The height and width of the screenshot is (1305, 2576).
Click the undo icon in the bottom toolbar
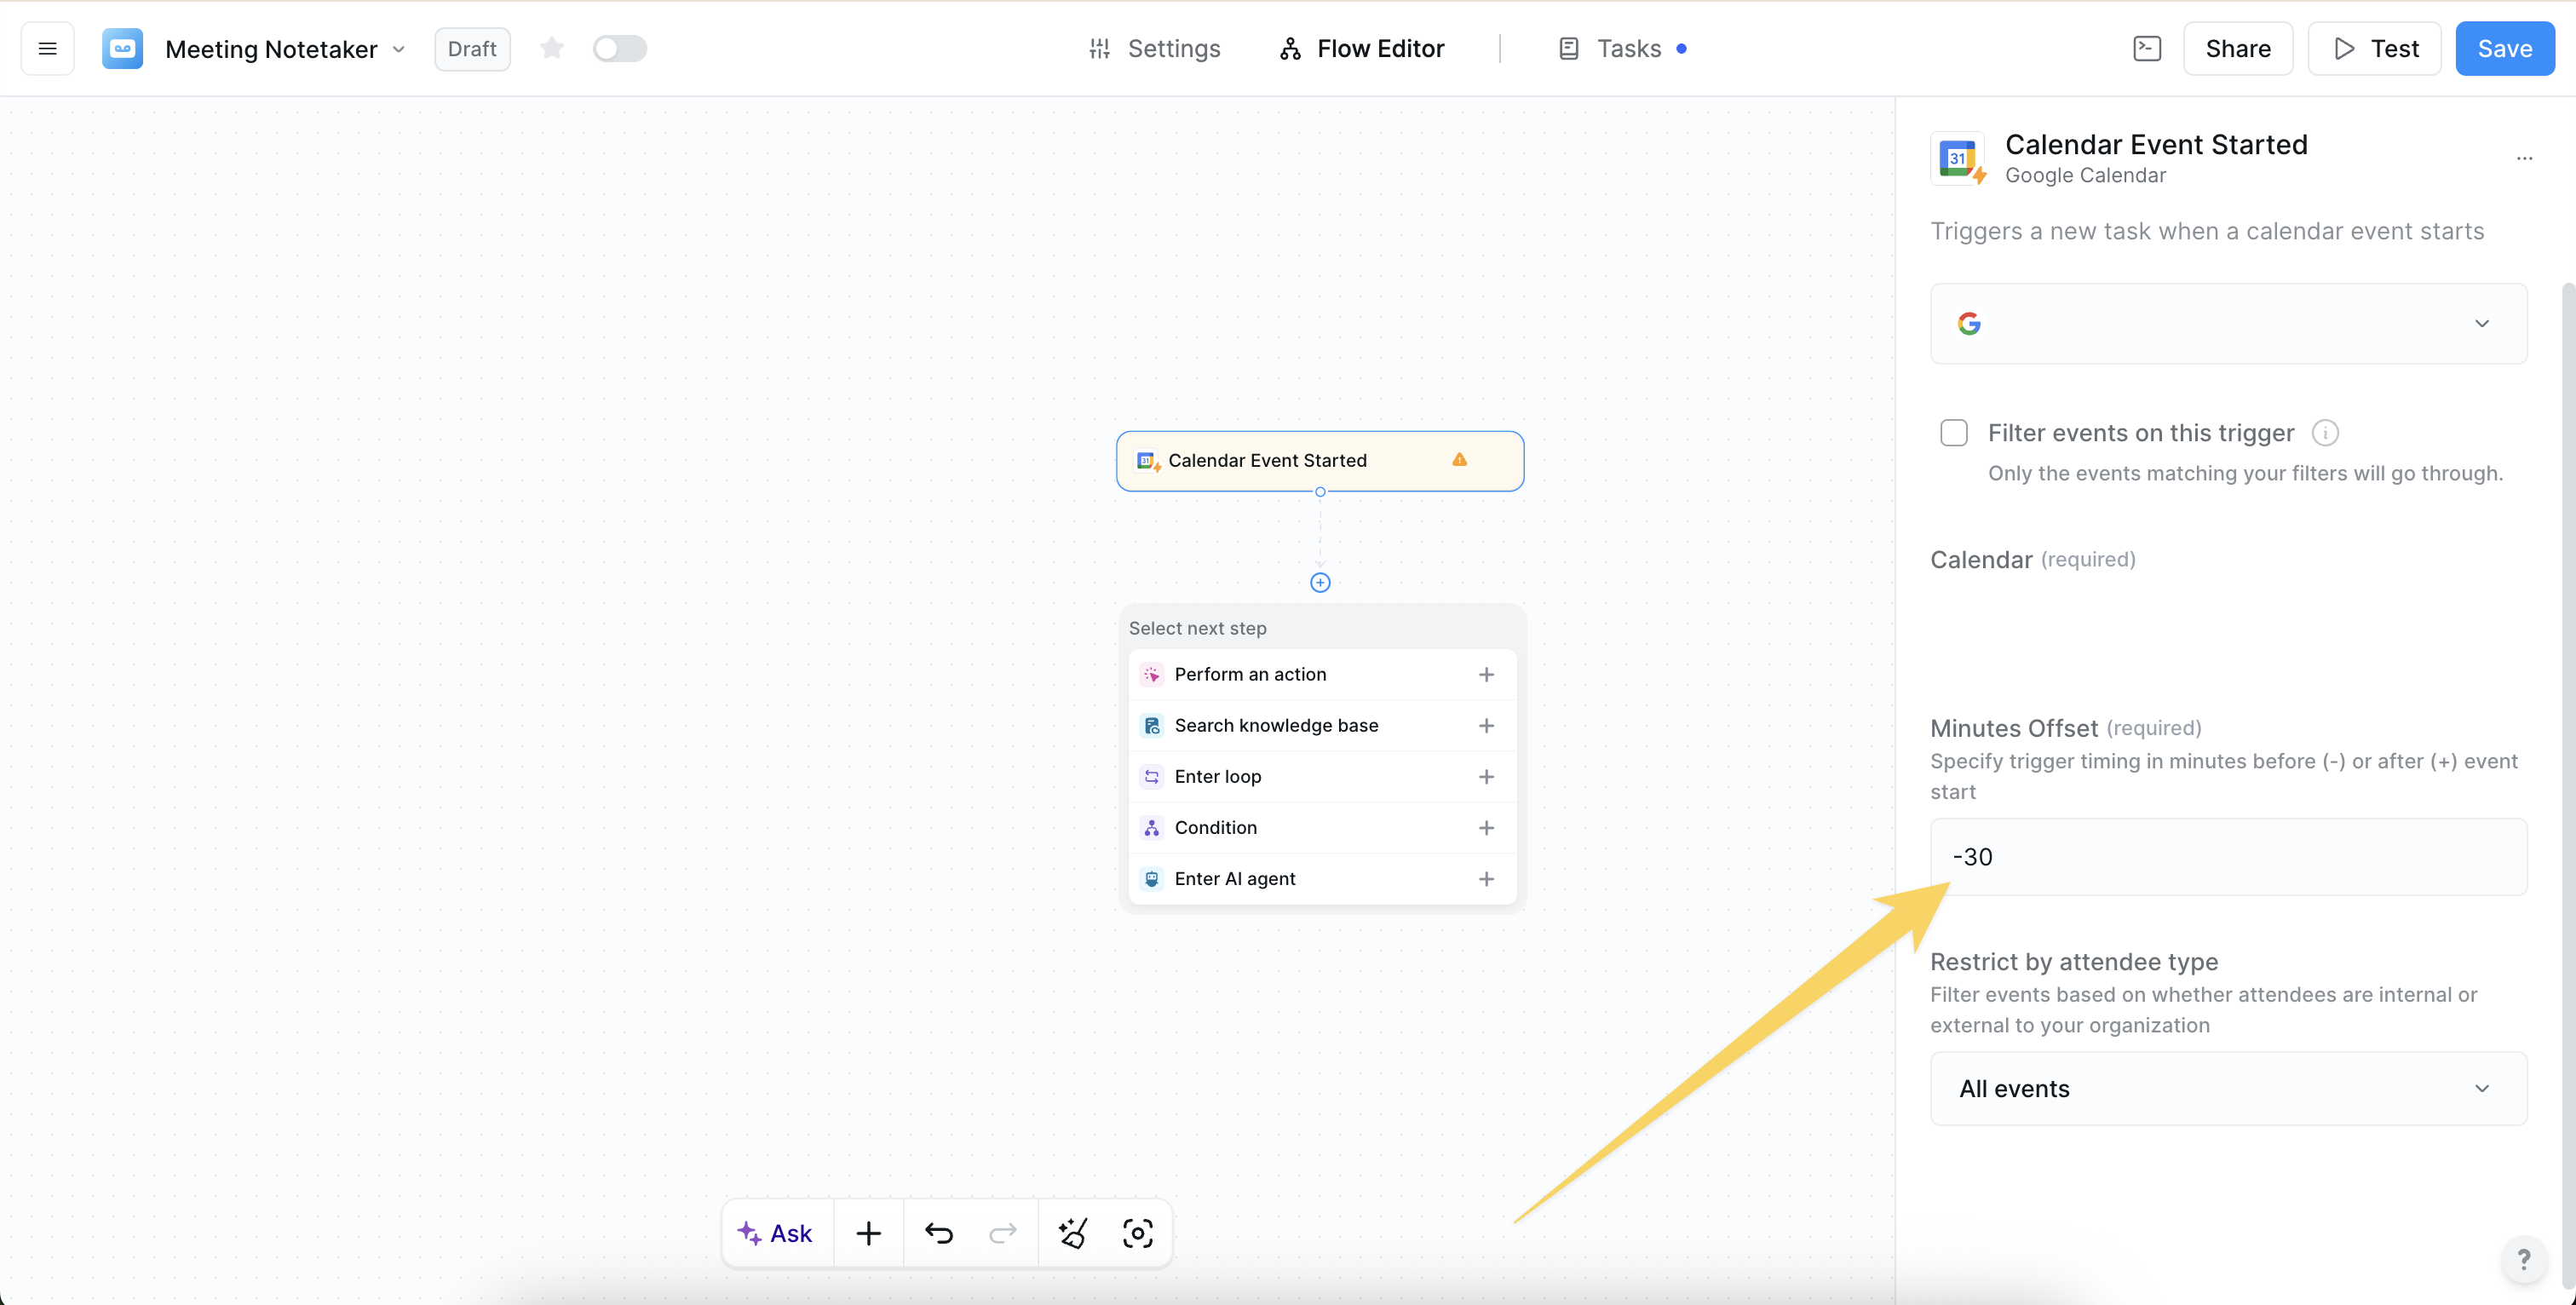point(938,1232)
